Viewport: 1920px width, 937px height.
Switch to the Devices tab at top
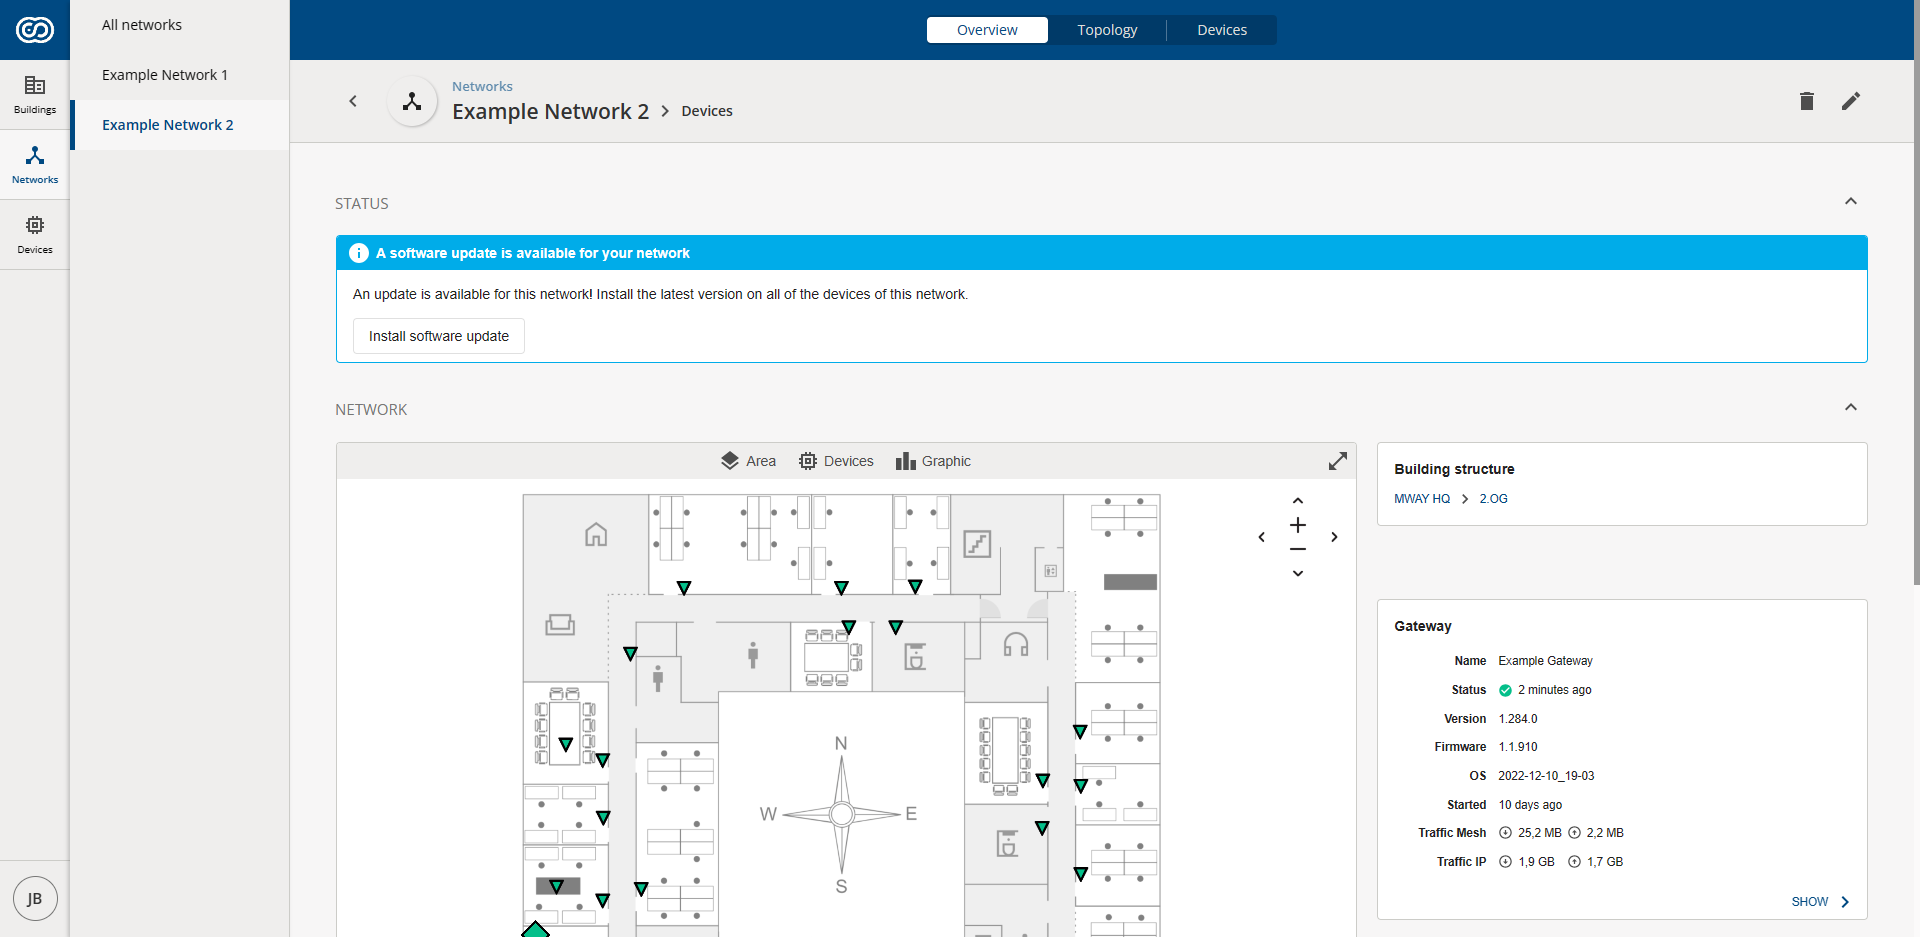[x=1221, y=30]
